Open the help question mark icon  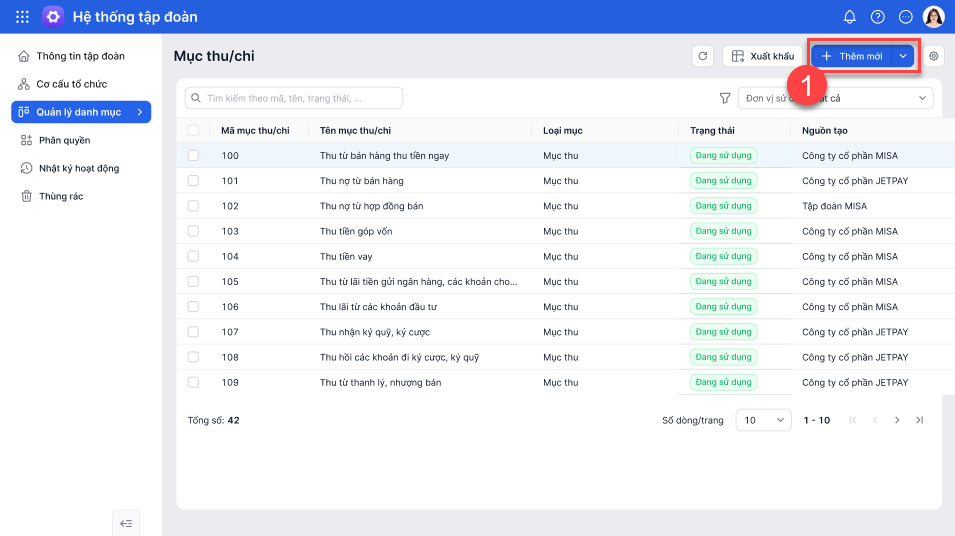point(878,17)
